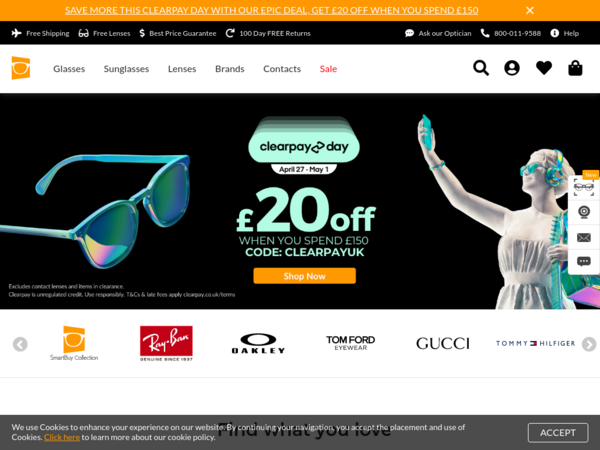This screenshot has width=600, height=450.
Task: Accept the cookie notice
Action: pos(558,433)
